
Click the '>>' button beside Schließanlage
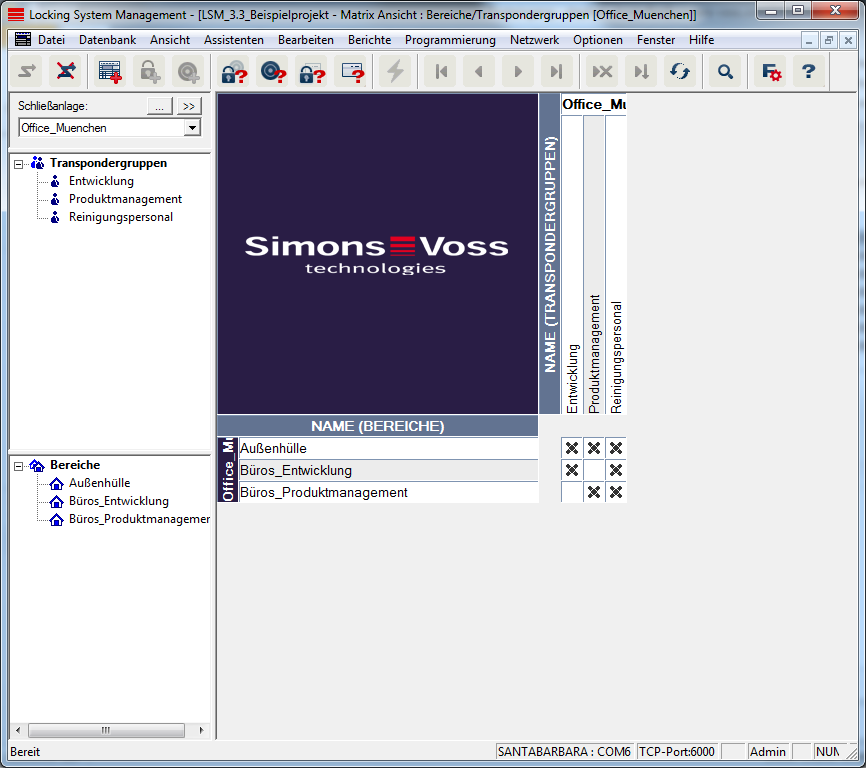[x=189, y=106]
